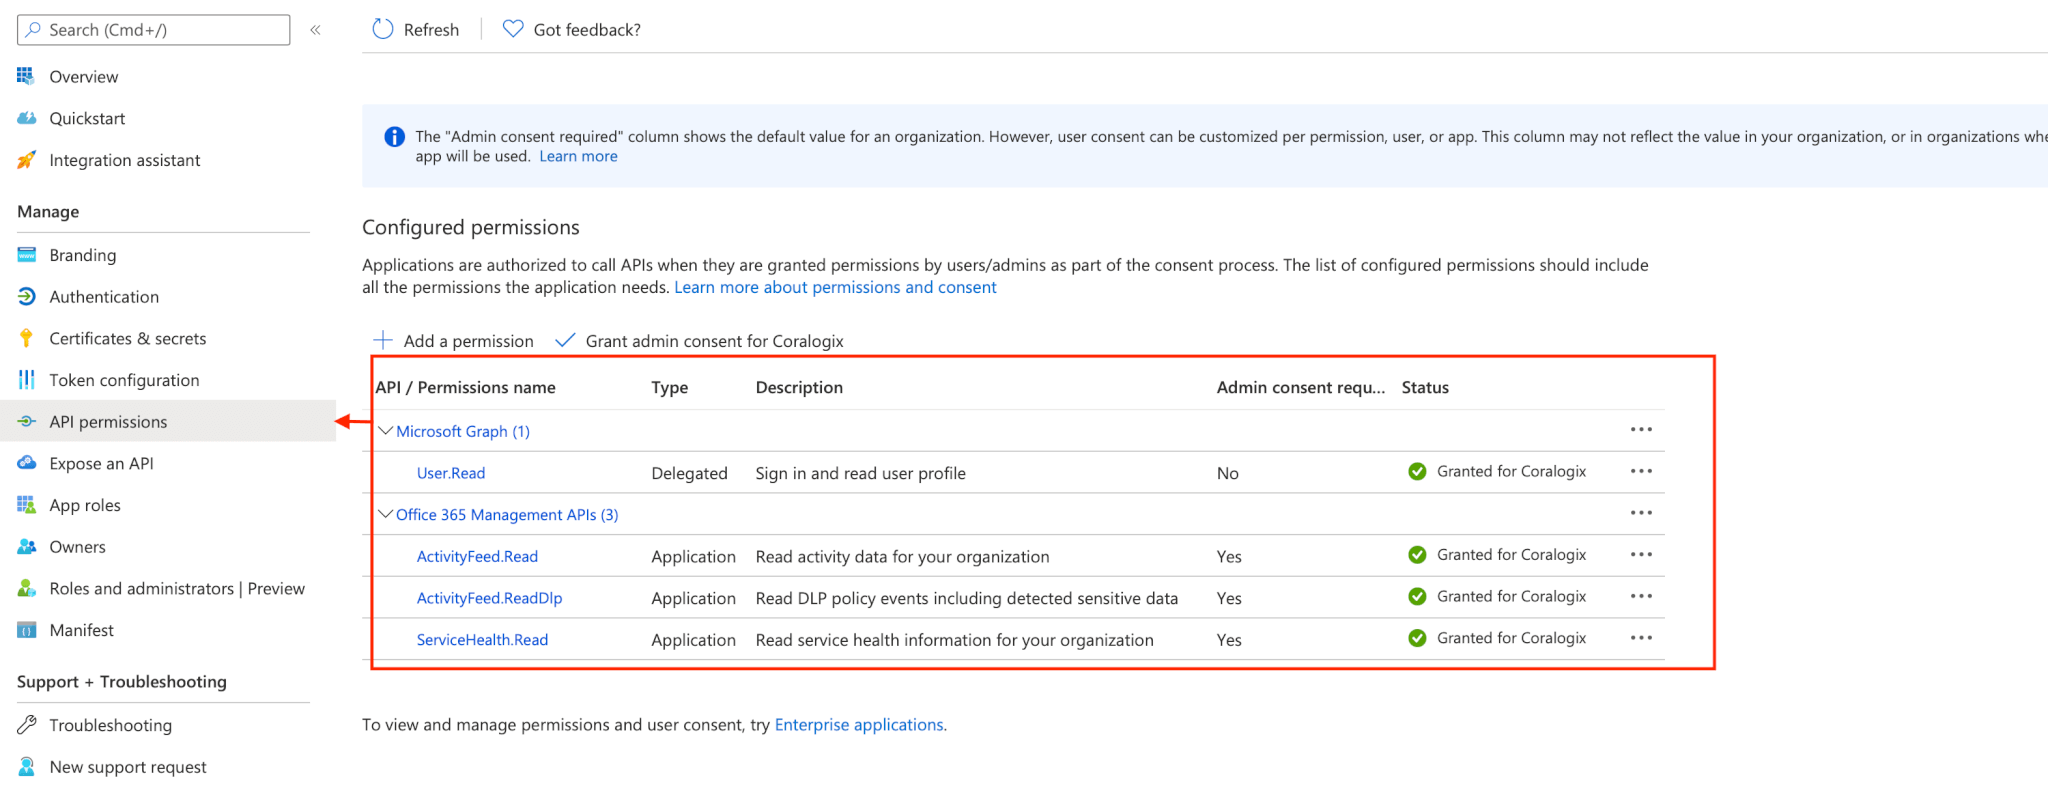Collapse the sidebar with double chevron
Image resolution: width=2048 pixels, height=810 pixels.
[x=315, y=30]
